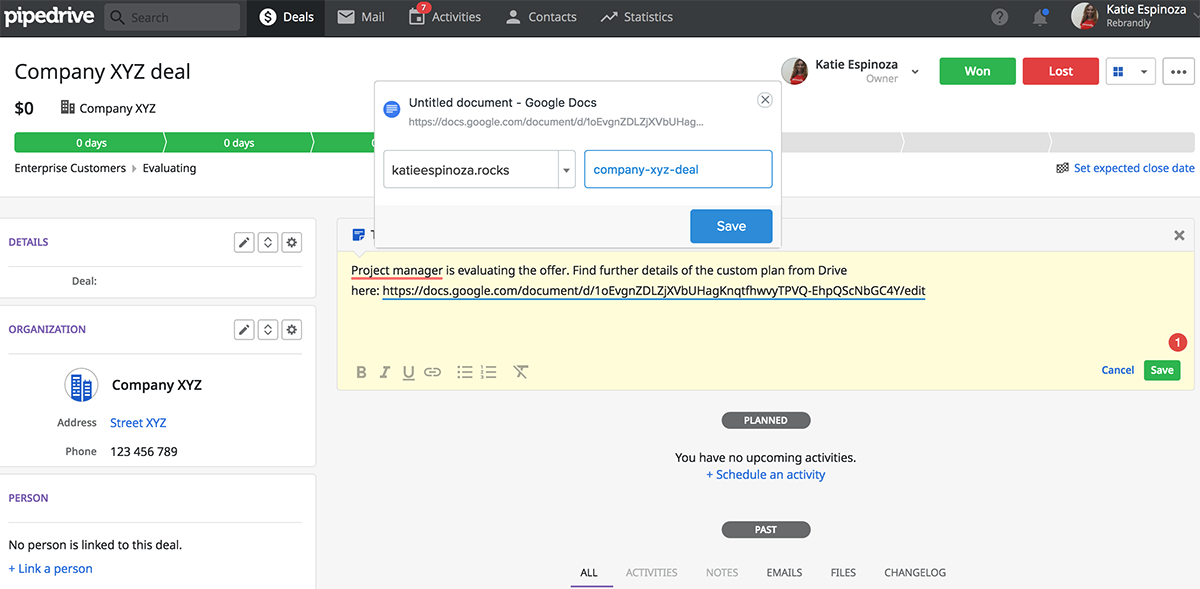Image resolution: width=1200 pixels, height=589 pixels.
Task: Open Organization section settings gear
Action: 292,329
